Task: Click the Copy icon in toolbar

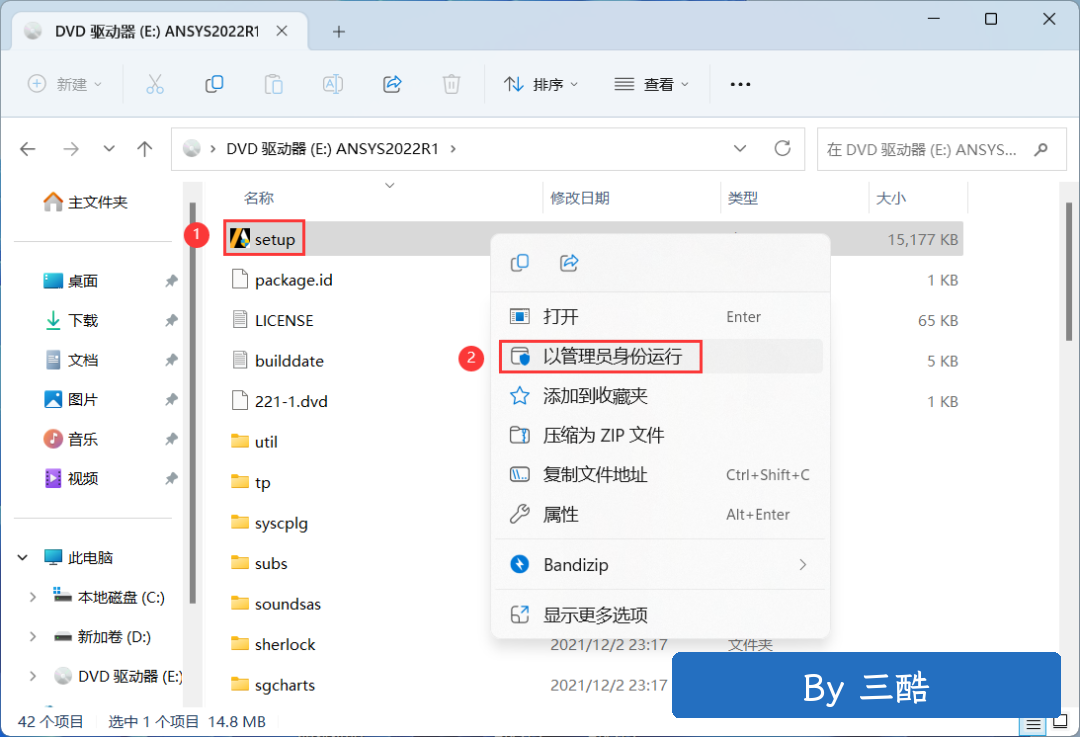Action: tap(214, 84)
